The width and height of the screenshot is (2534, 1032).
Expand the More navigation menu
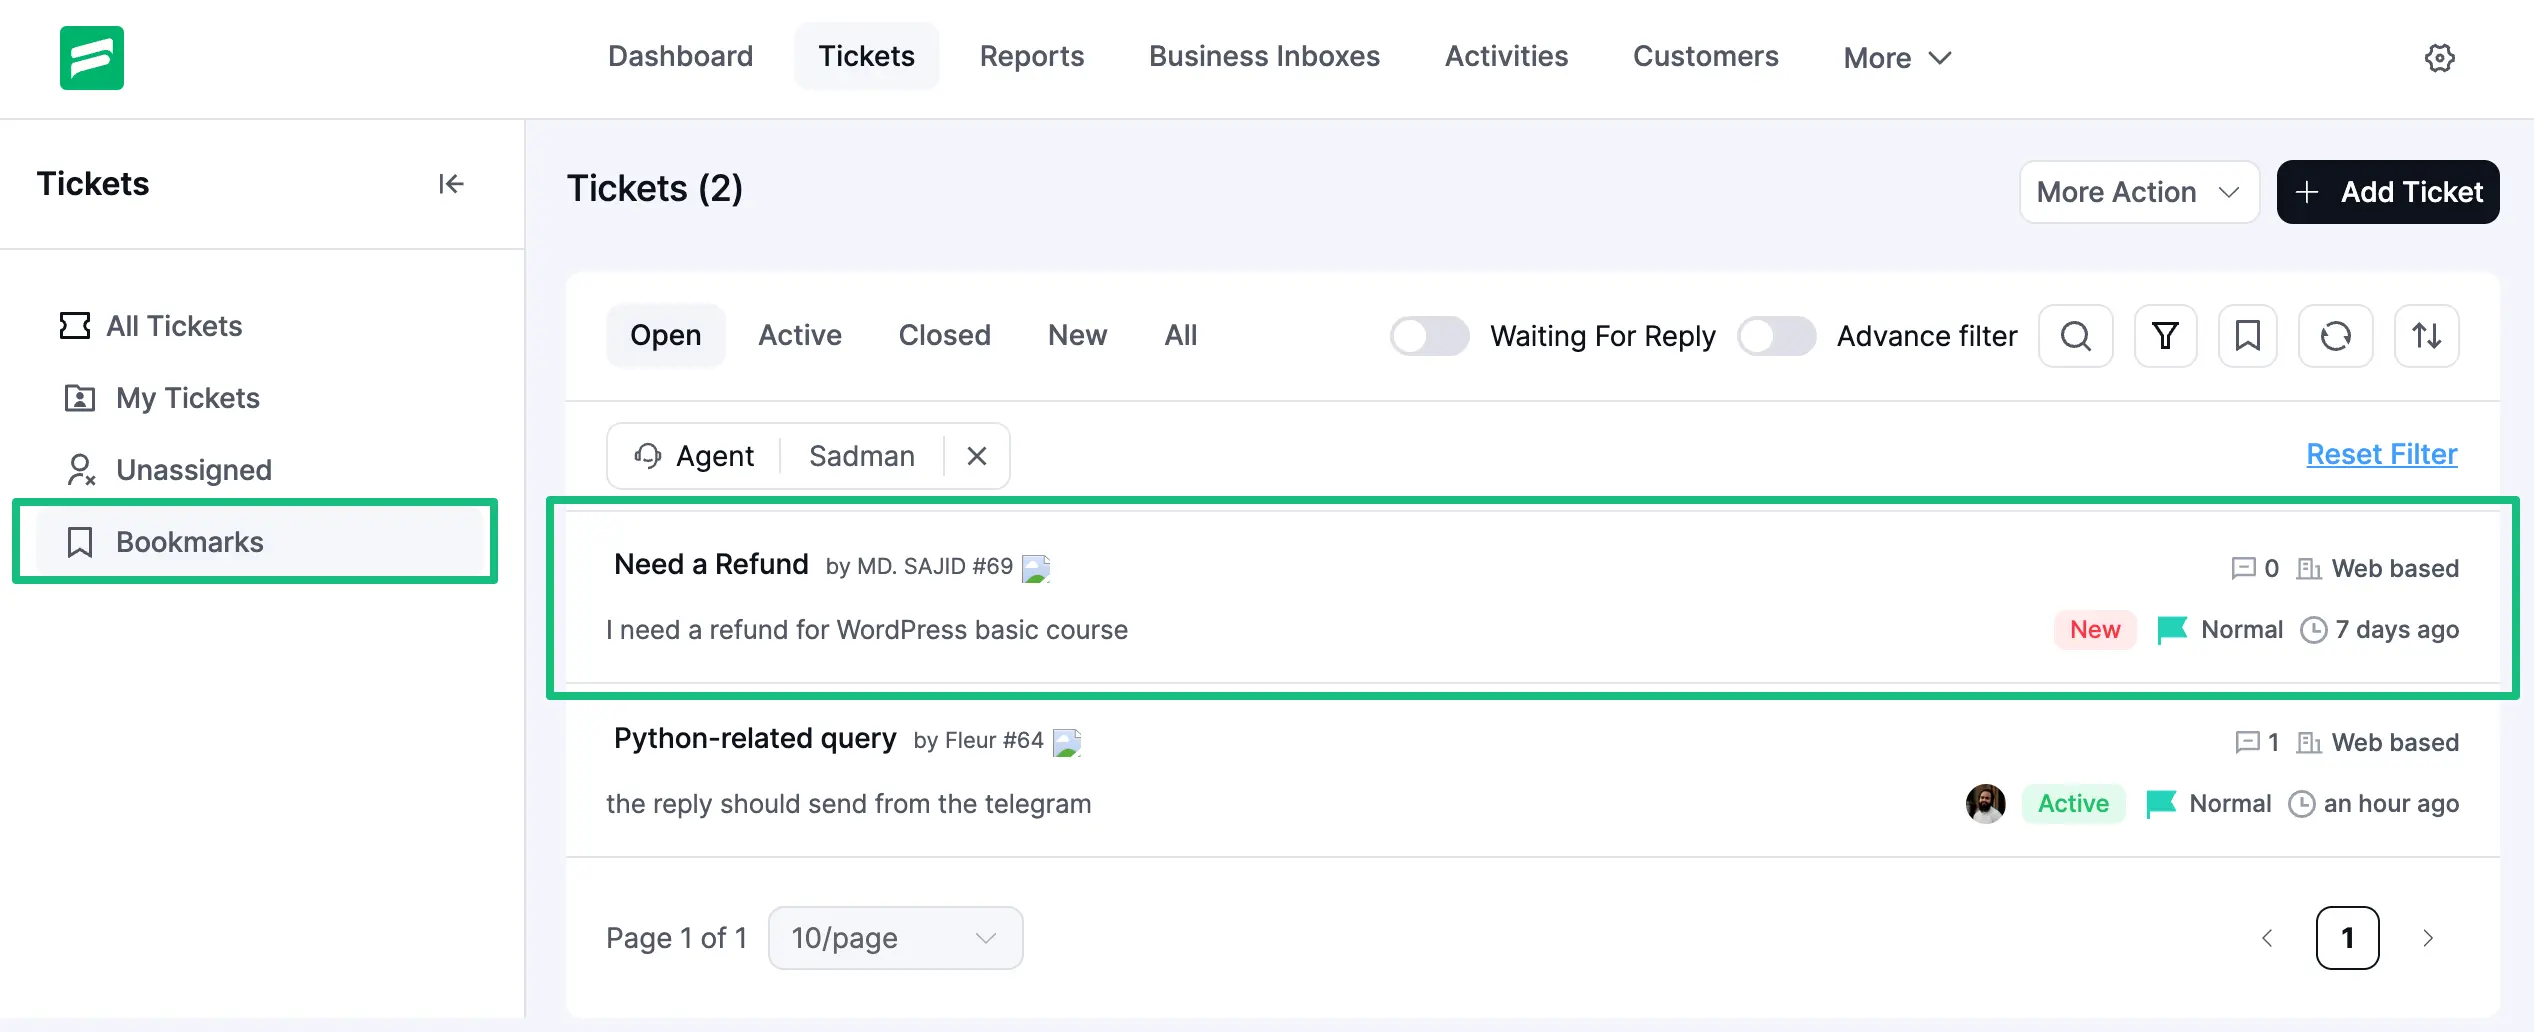1896,57
